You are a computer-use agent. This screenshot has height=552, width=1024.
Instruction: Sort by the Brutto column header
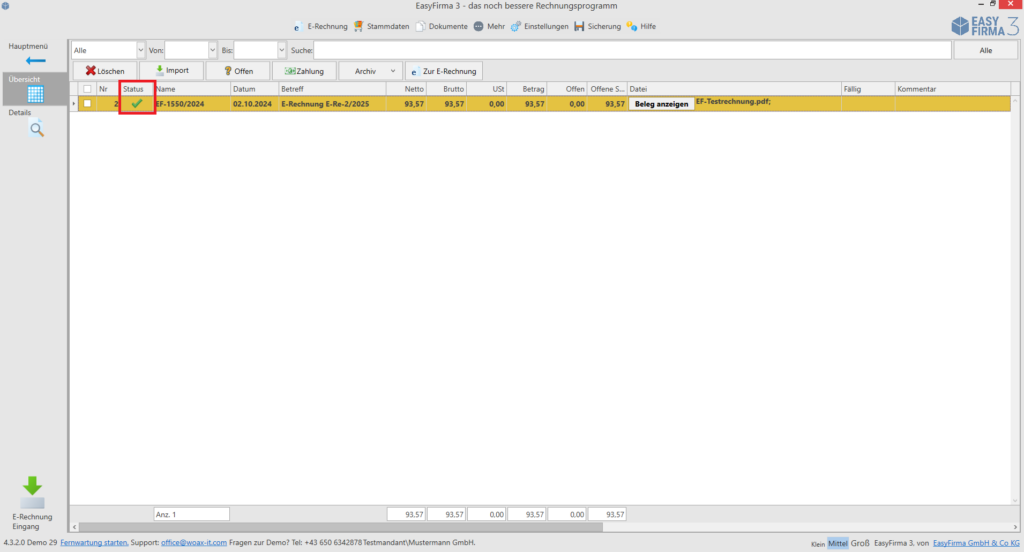[x=447, y=89]
